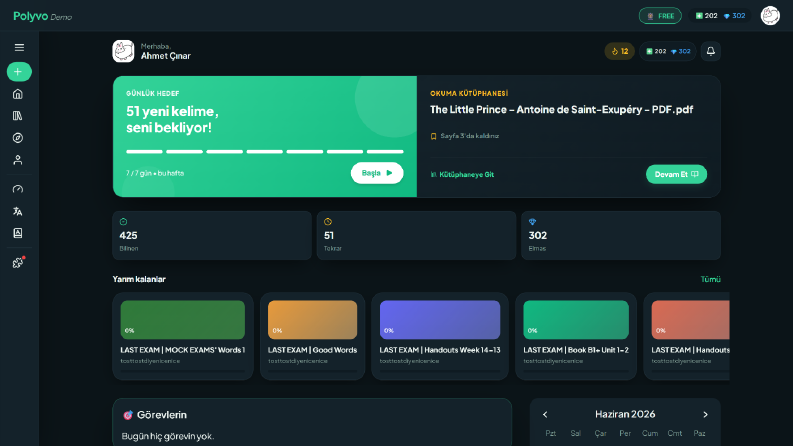Click LAST EXAM | Book B1+ Unit 1-2 title
Image resolution: width=793 pixels, height=446 pixels.
(576, 350)
